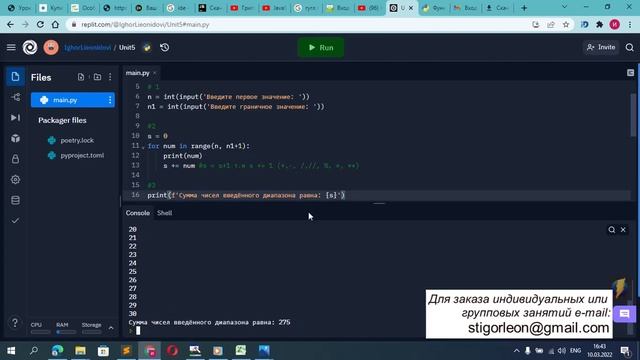The height and width of the screenshot is (360, 640).
Task: Open the Settings gear sidebar icon
Action: pyautogui.click(x=16, y=180)
